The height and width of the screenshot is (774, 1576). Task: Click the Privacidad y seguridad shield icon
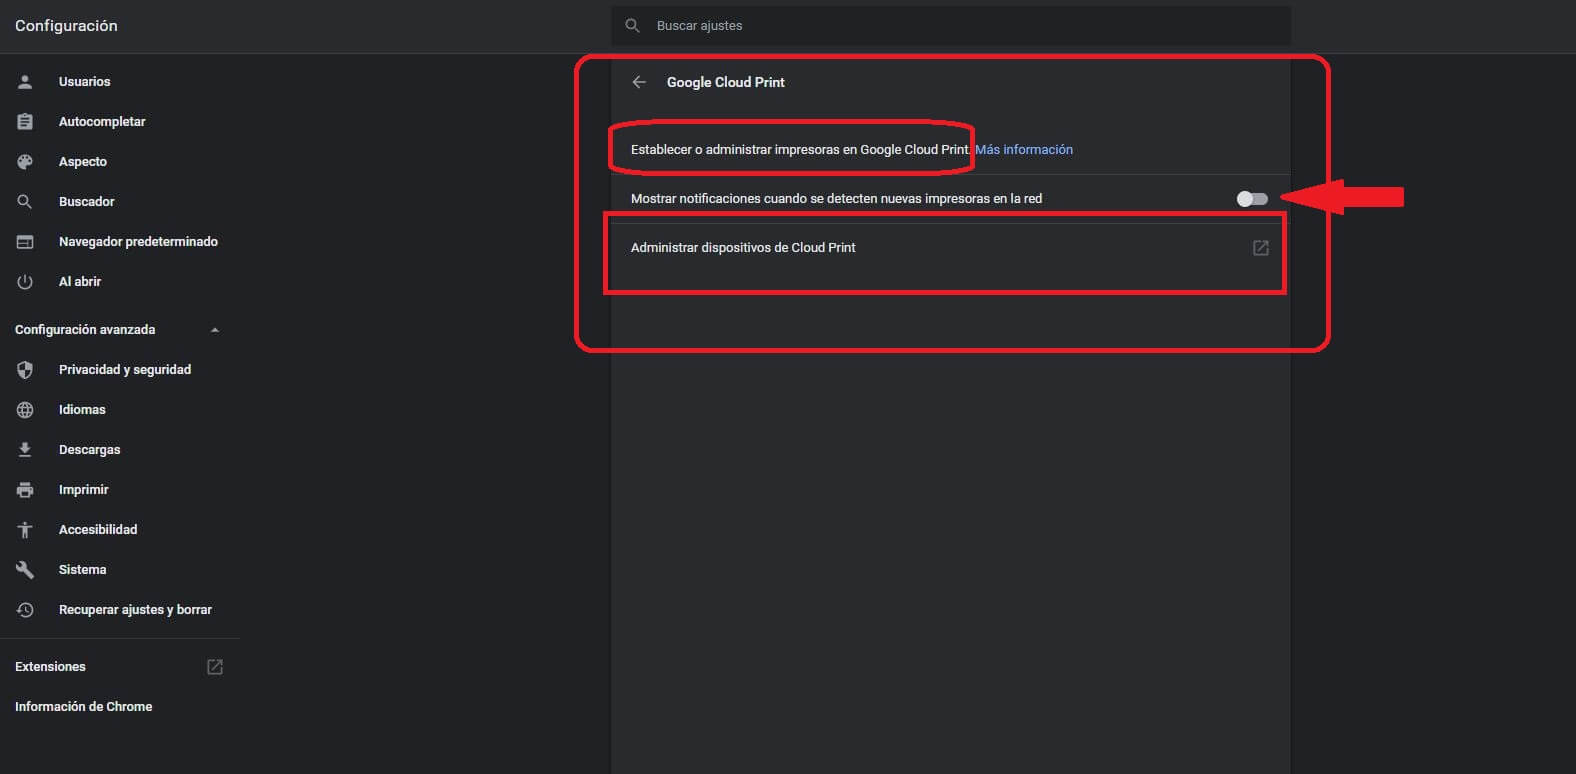[x=25, y=370]
